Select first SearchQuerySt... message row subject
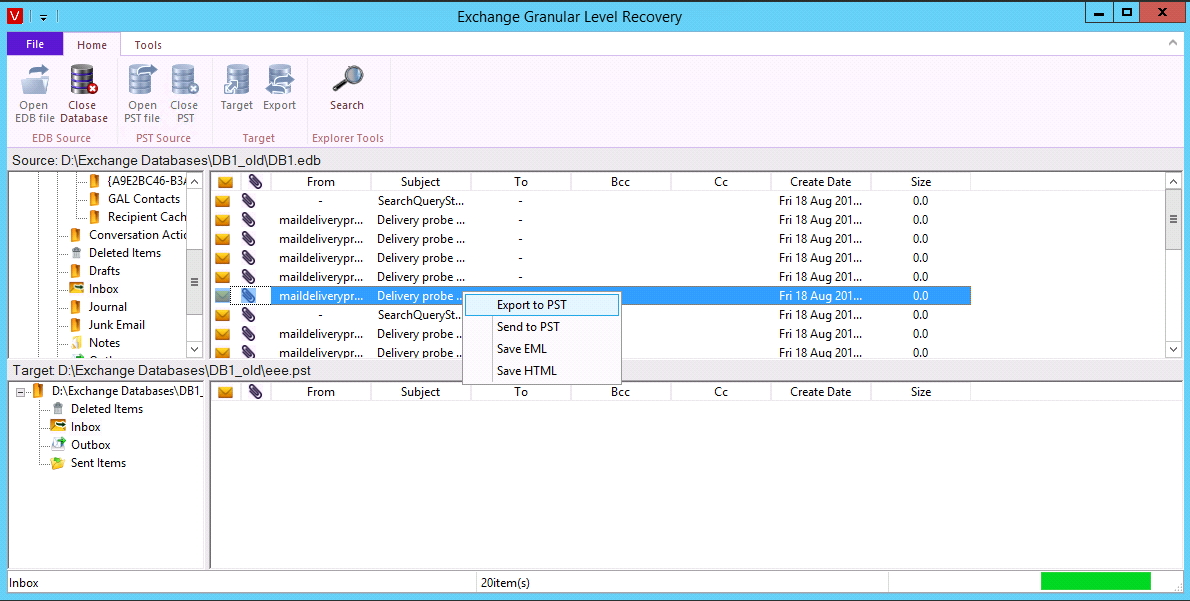The height and width of the screenshot is (601, 1190). [420, 201]
